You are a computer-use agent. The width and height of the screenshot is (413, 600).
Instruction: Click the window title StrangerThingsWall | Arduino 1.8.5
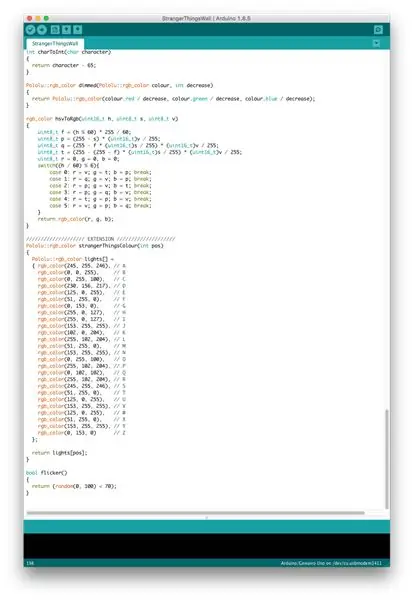(x=206, y=18)
